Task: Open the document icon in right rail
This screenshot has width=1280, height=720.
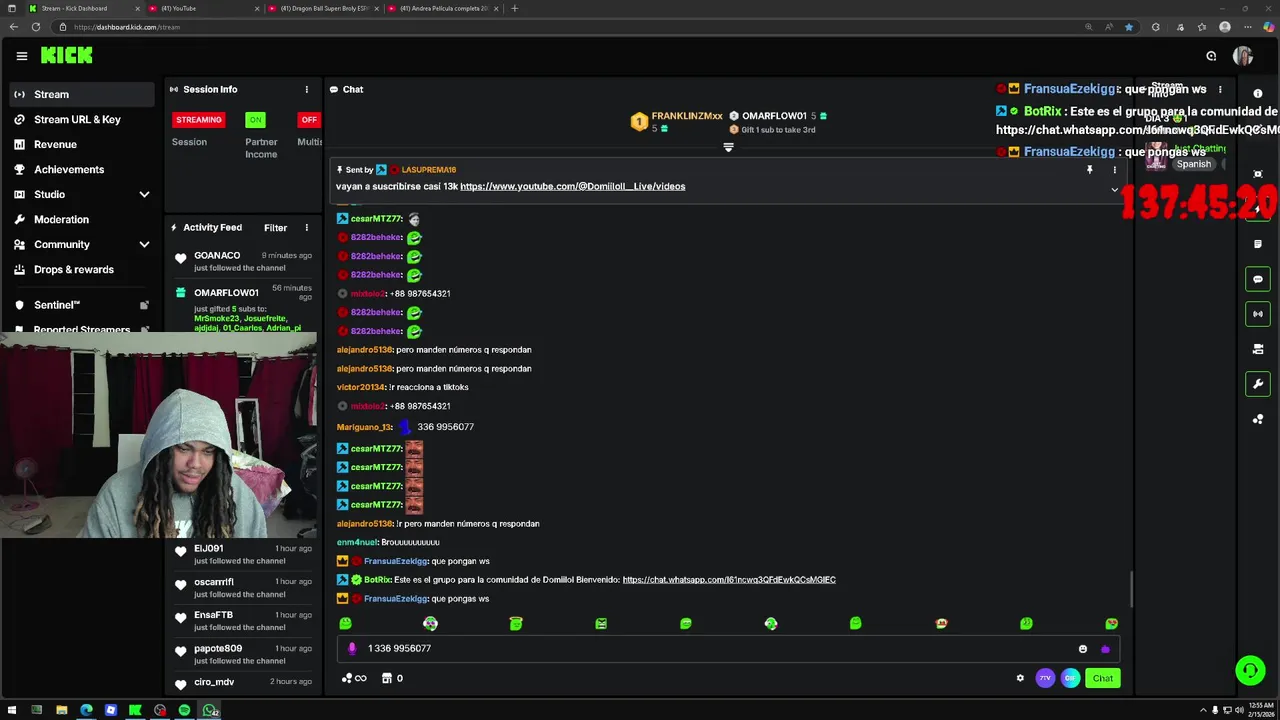Action: pyautogui.click(x=1258, y=244)
